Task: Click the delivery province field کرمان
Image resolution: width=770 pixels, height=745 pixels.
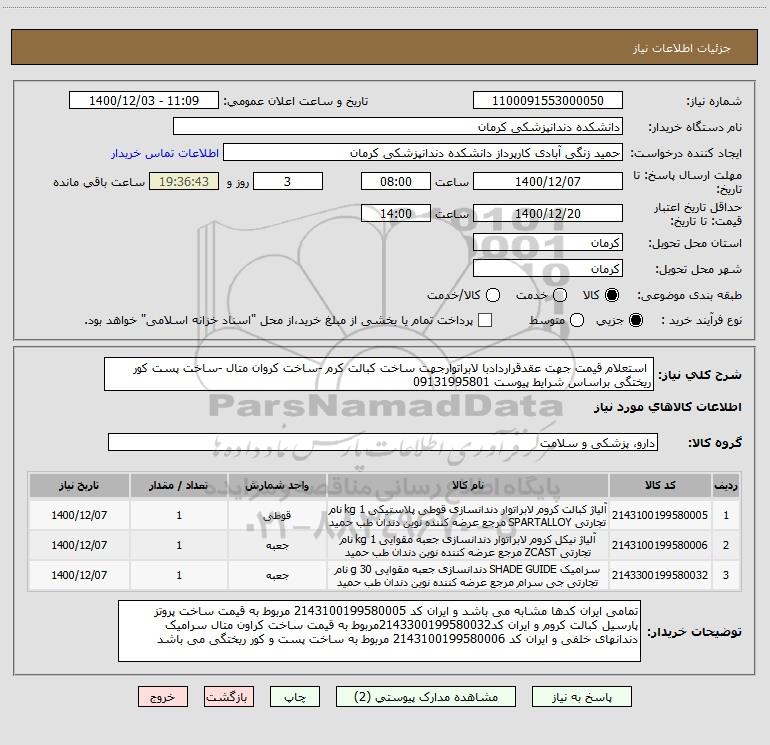Action: (548, 243)
